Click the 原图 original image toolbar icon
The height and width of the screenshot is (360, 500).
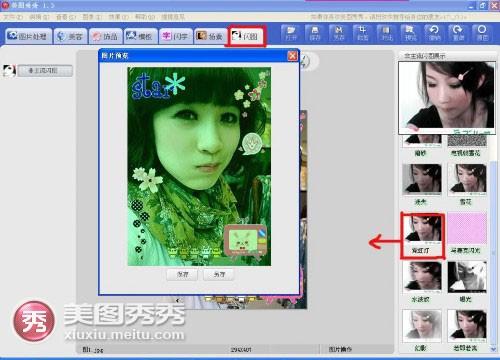click(482, 33)
